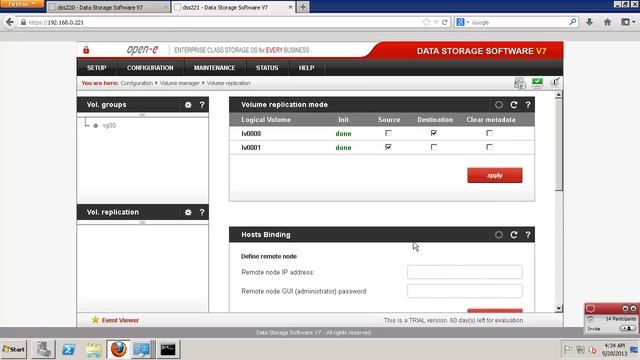Click the rightmost breadcrumb bar tool icon
The width and height of the screenshot is (640, 360).
555,82
